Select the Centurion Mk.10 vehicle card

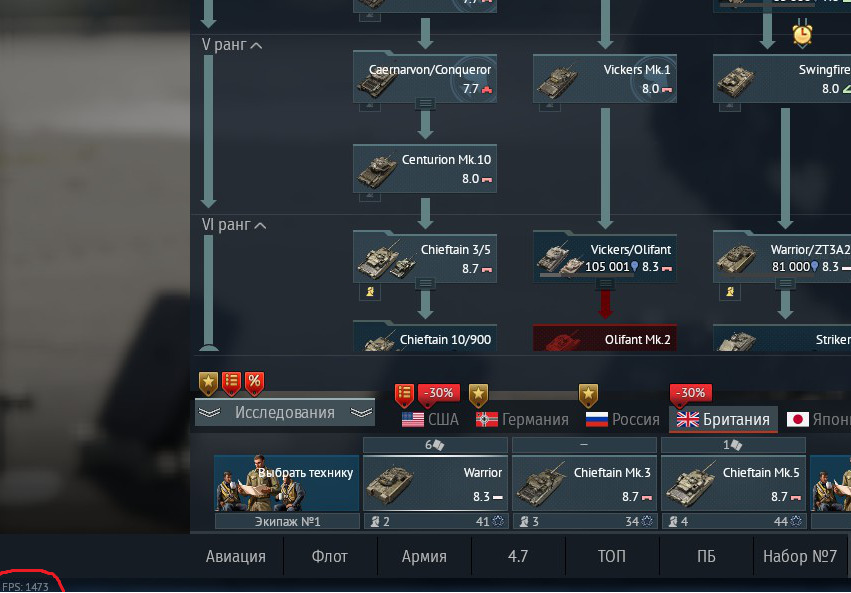click(425, 169)
